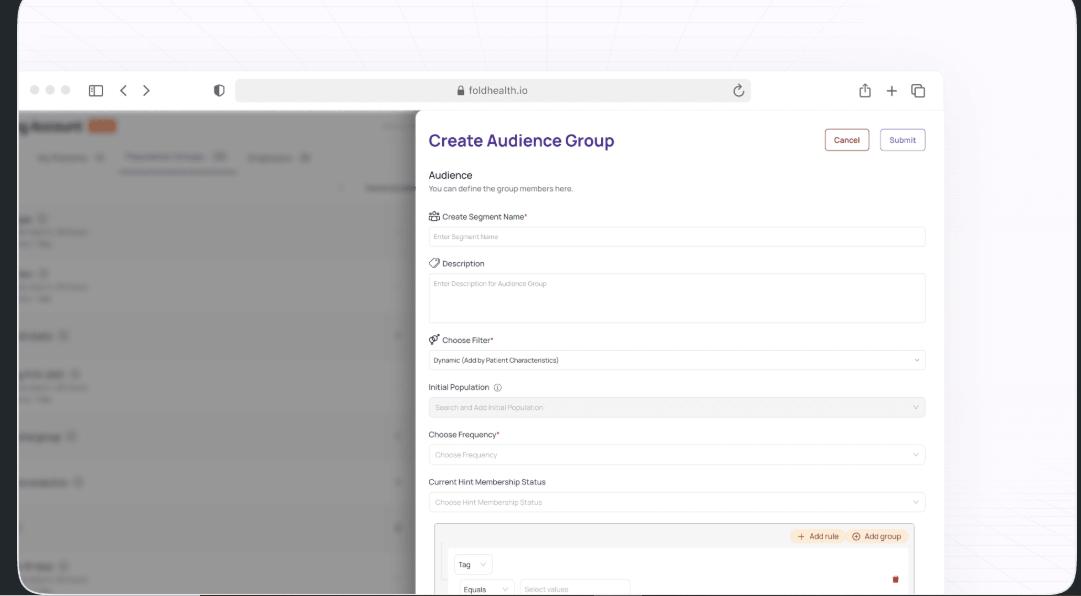Go forward with the browser forward arrow
This screenshot has width=1081, height=596.
[146, 90]
